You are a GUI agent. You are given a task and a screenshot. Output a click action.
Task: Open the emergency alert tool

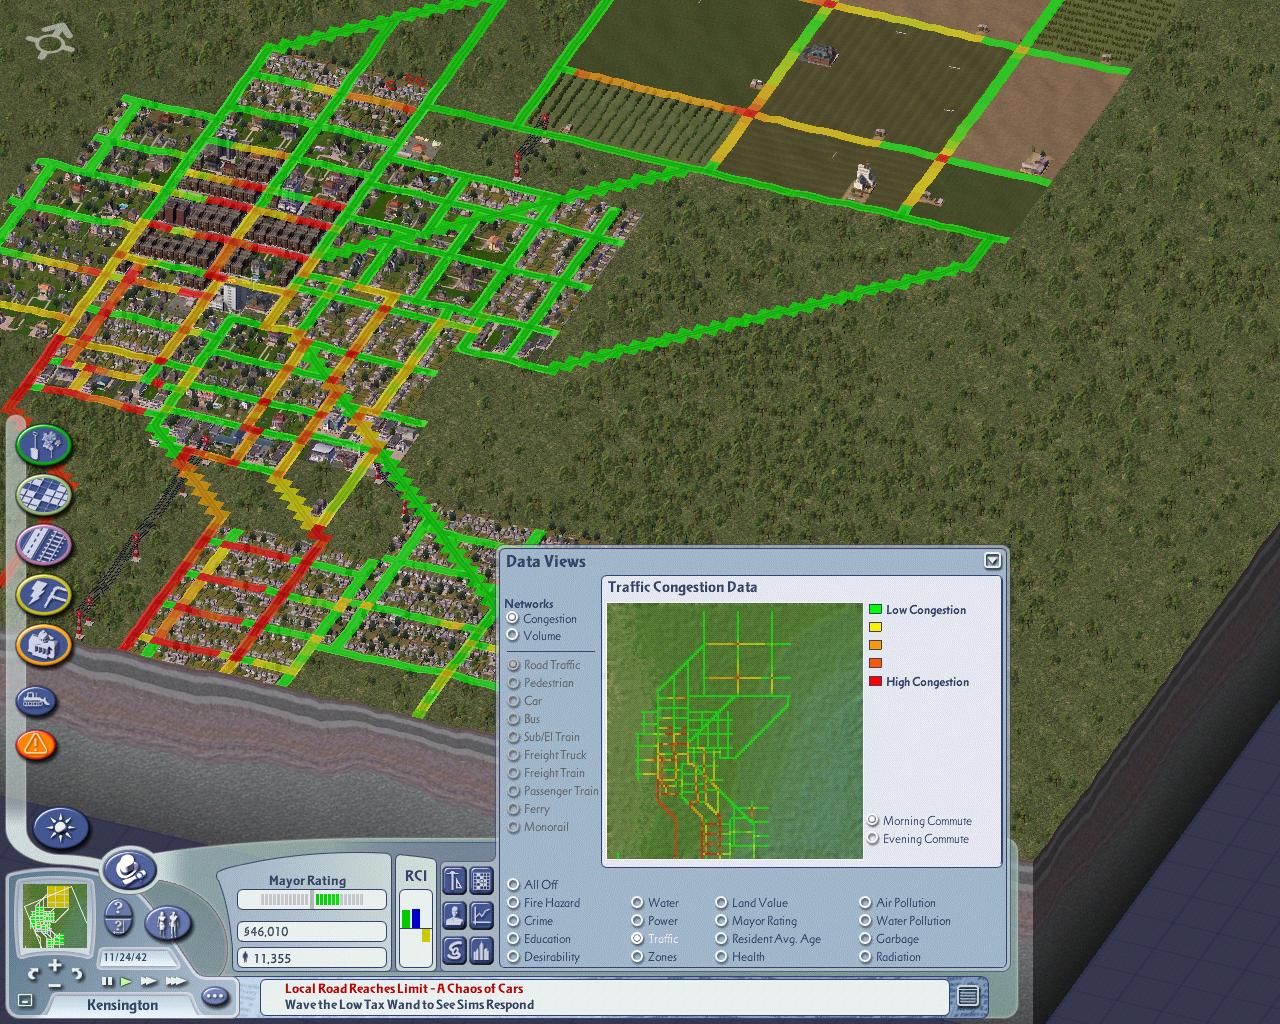(x=36, y=744)
